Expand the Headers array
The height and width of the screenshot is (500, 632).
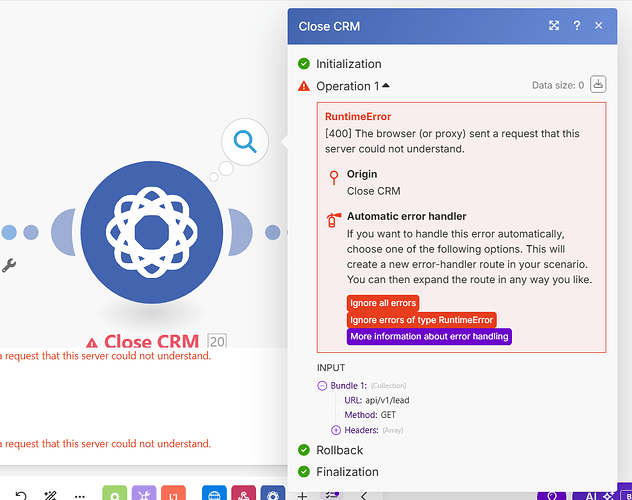(x=336, y=430)
